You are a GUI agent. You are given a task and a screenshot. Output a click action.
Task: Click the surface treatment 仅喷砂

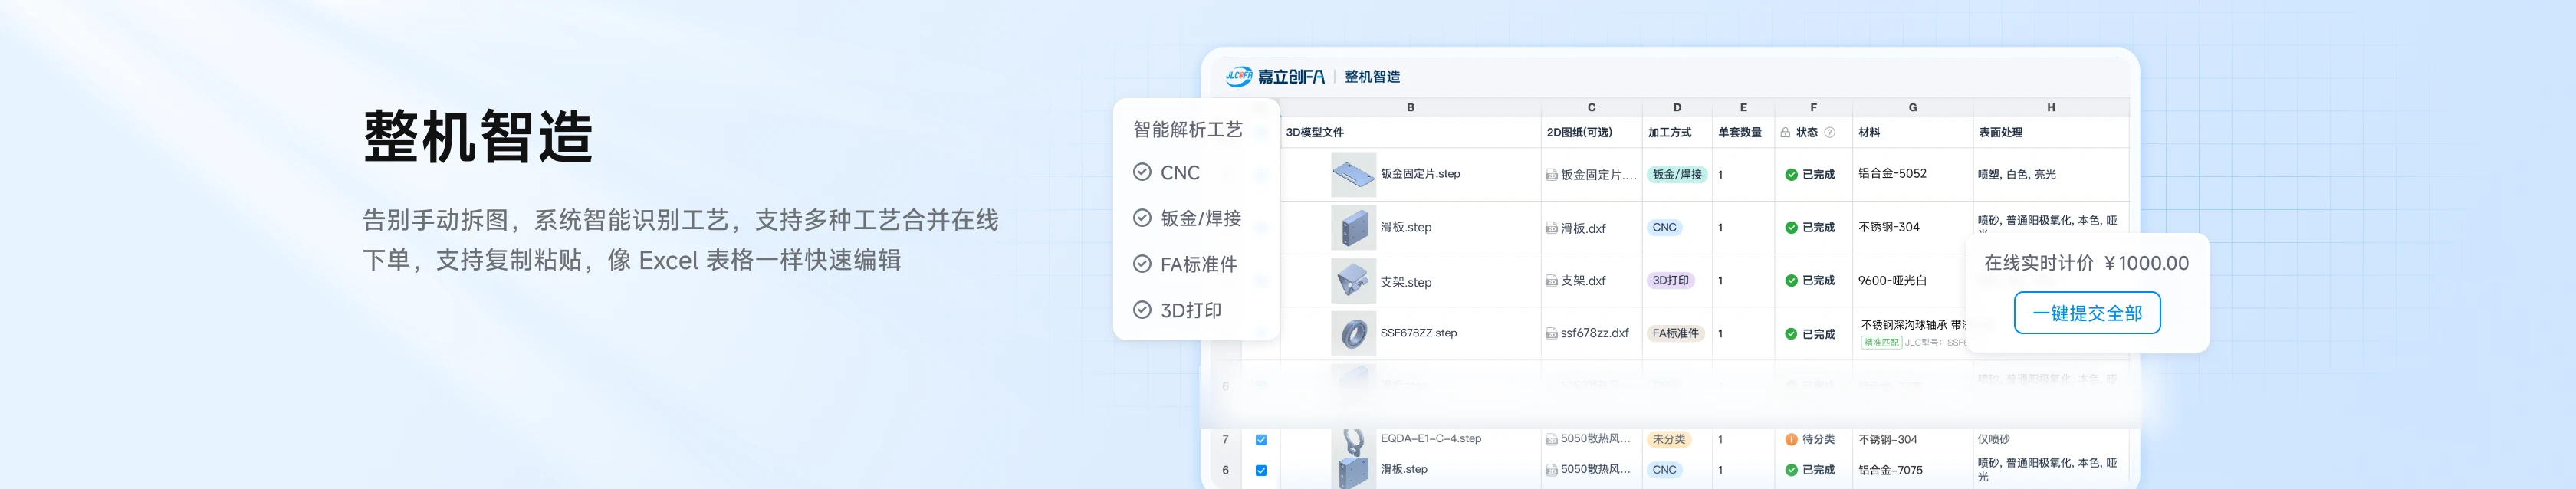pos(1993,439)
